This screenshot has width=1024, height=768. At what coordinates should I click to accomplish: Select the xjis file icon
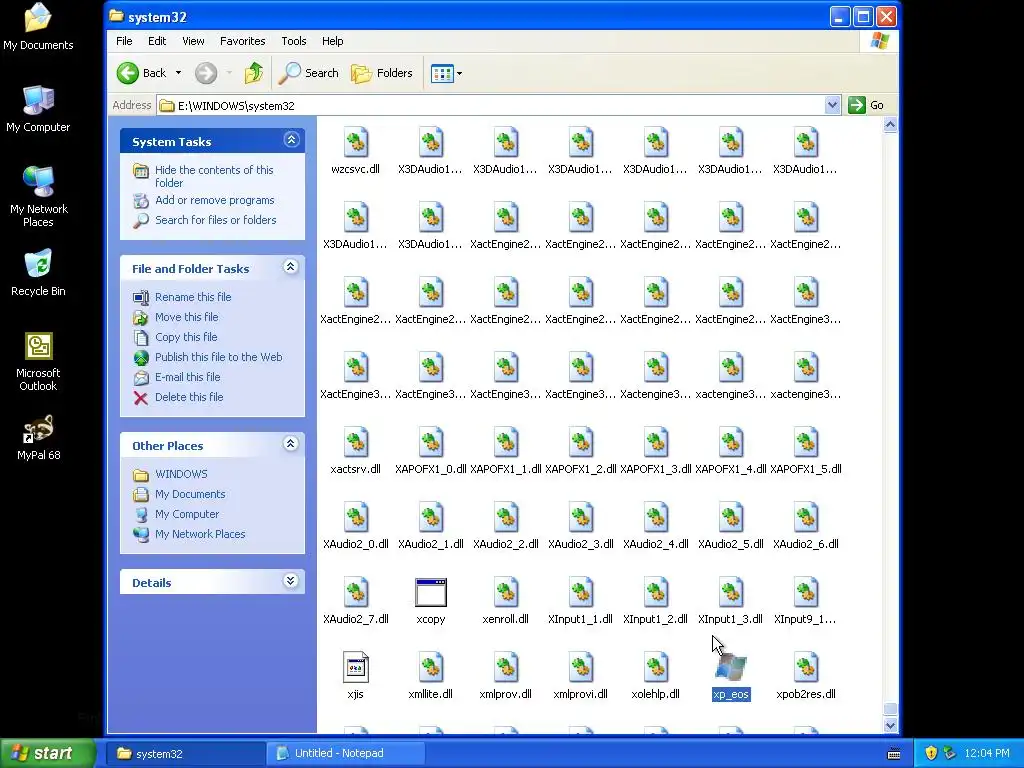click(356, 667)
